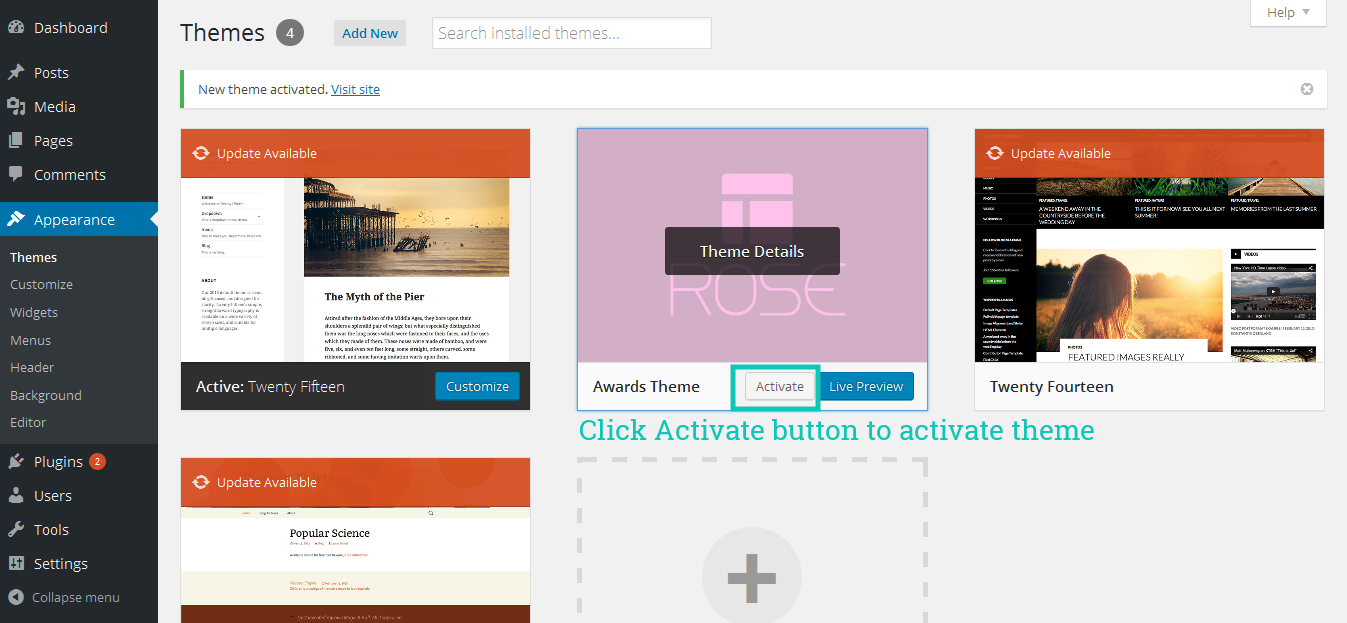Select the Appearance menu
Viewport: 1347px width, 623px height.
pyautogui.click(x=74, y=219)
